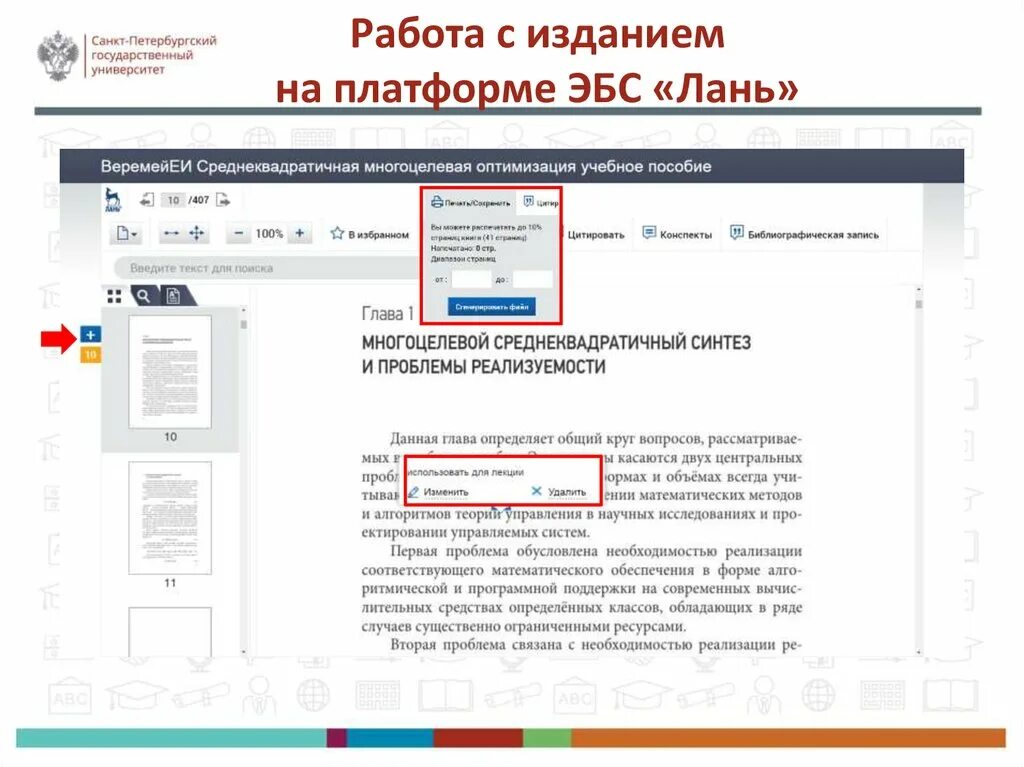
Task: Click the /407 total pages text
Action: pos(199,200)
